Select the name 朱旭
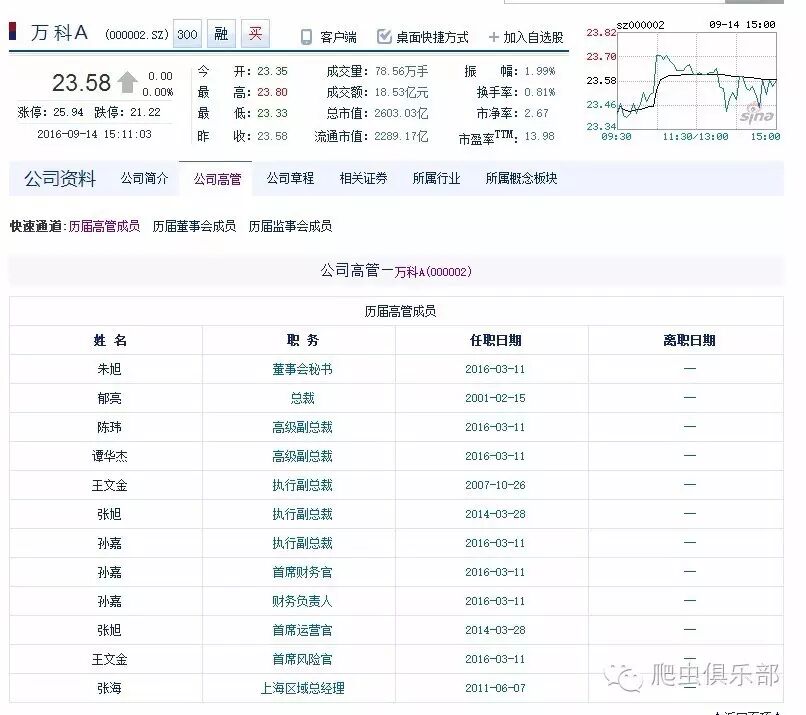Image resolution: width=806 pixels, height=715 pixels. (x=109, y=369)
